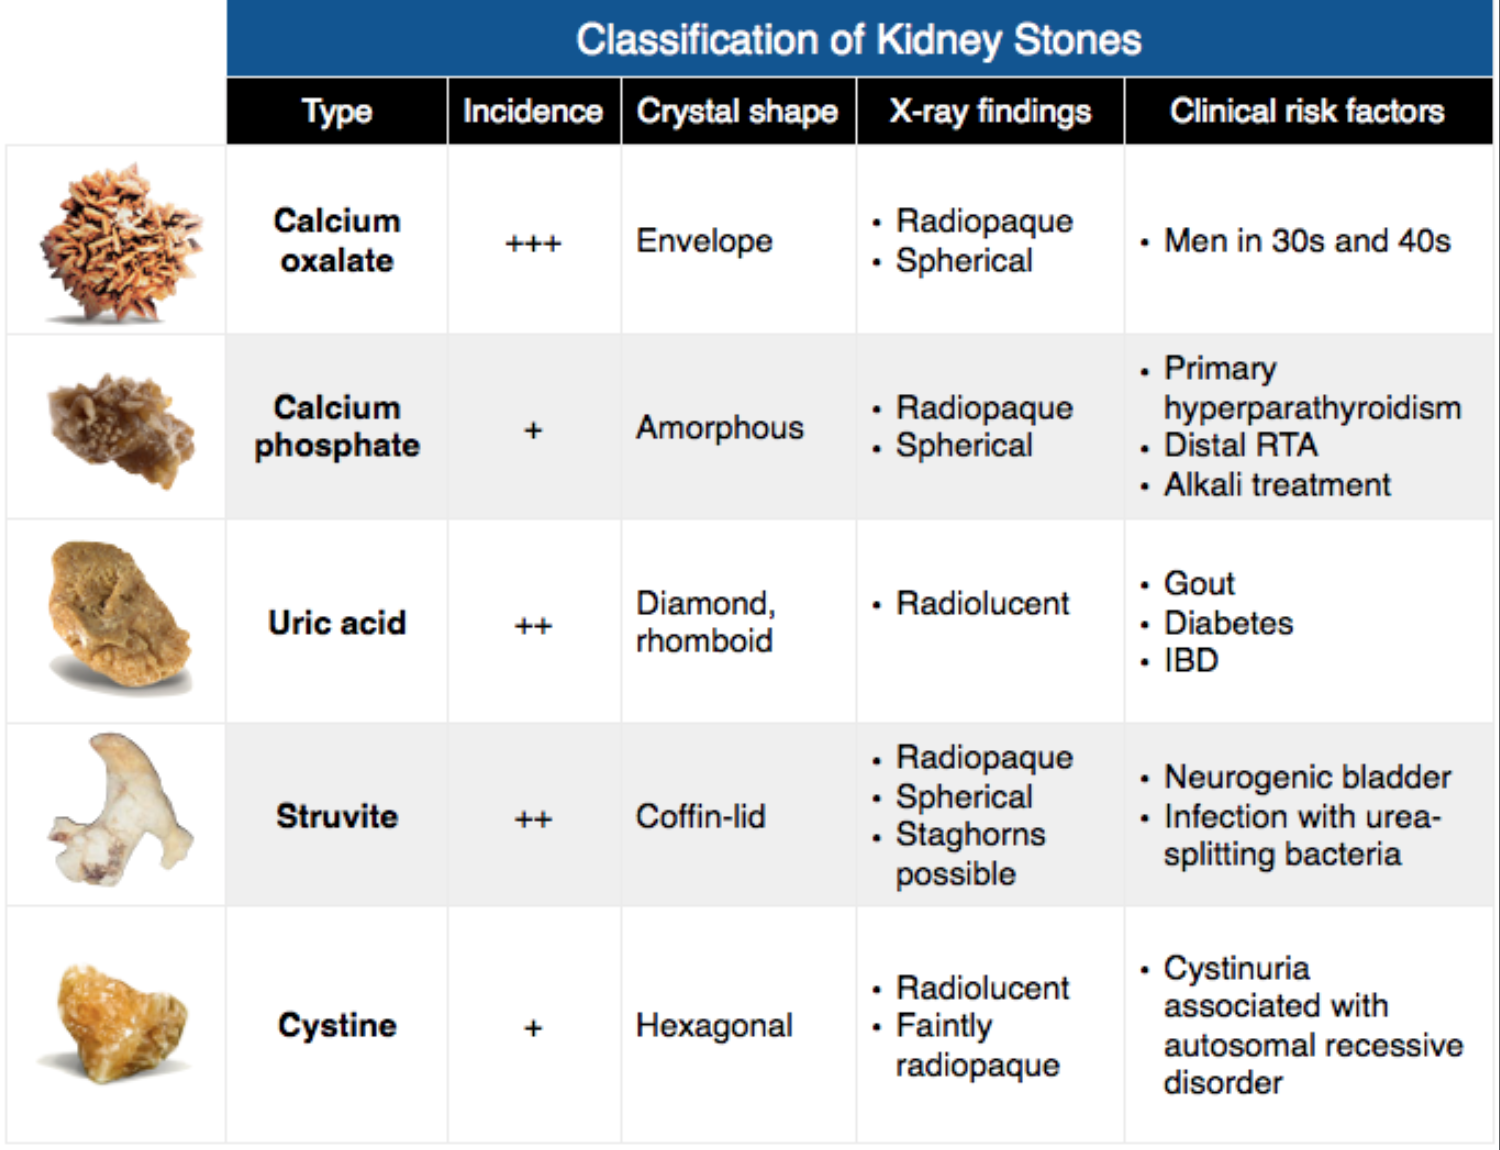Select the Type column header
Image resolution: width=1500 pixels, height=1150 pixels.
pyautogui.click(x=337, y=111)
